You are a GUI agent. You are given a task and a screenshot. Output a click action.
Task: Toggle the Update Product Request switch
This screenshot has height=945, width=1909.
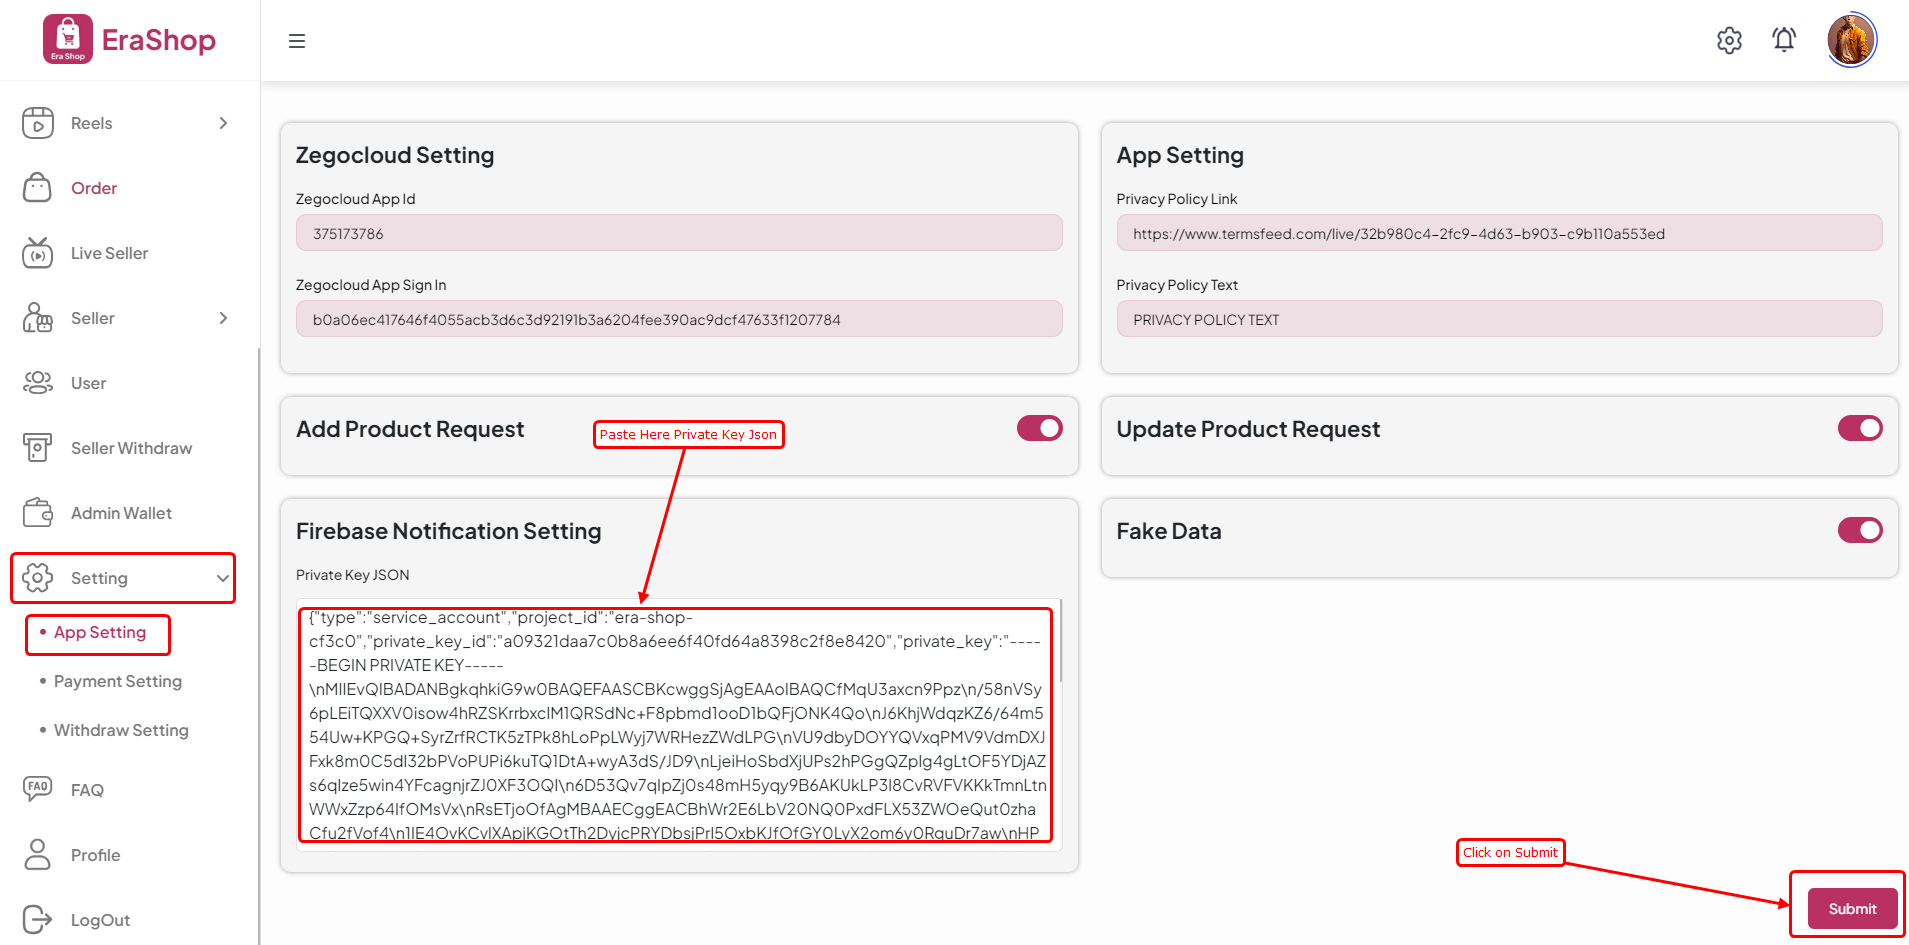[x=1859, y=428]
